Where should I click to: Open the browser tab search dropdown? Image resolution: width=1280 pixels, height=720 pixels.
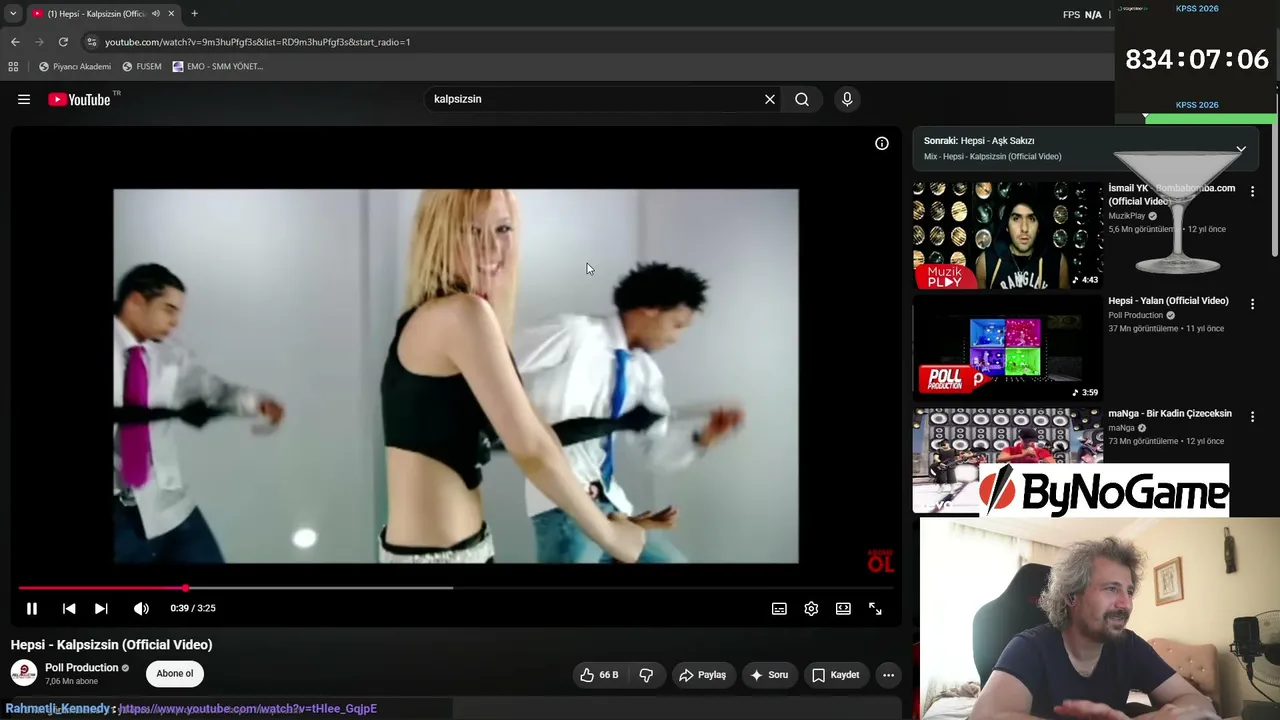[13, 14]
